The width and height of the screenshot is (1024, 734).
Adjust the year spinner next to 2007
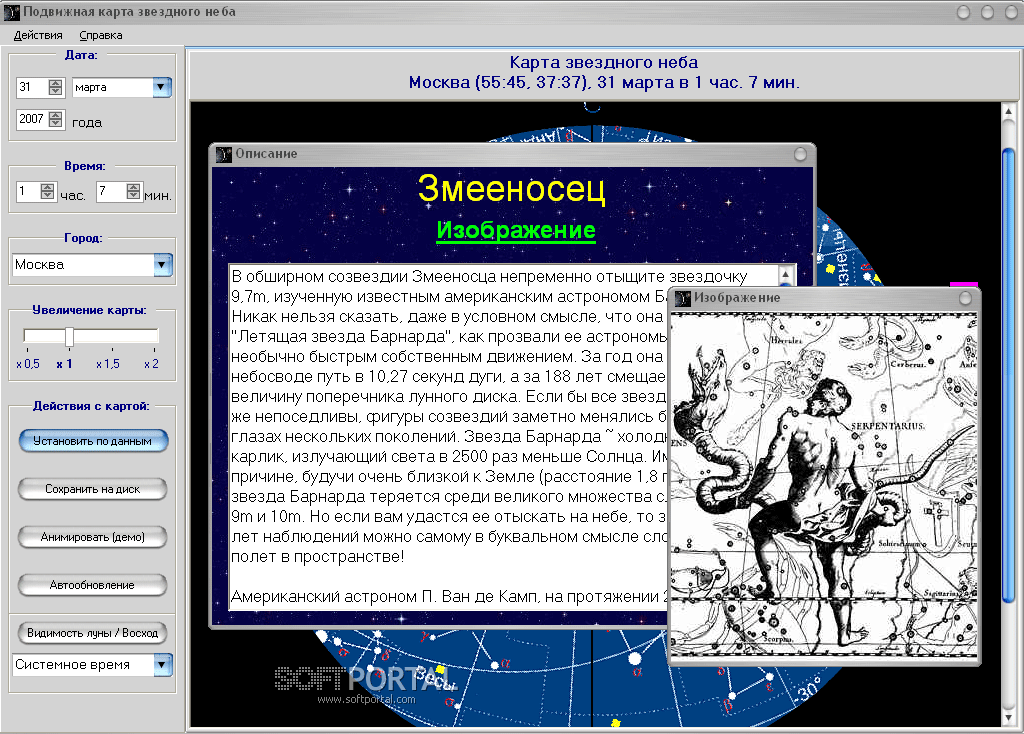[56, 119]
